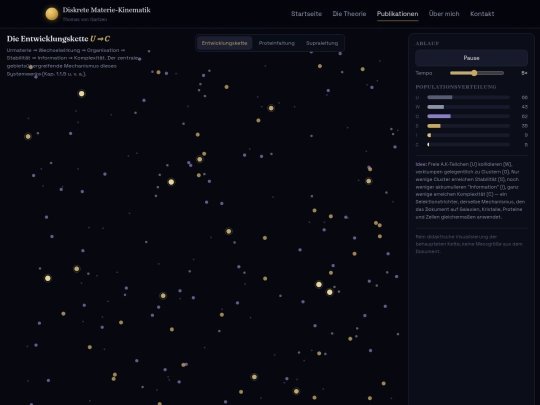Viewport: 540px width, 405px height.
Task: Select the Publikationen nav item
Action: [397, 14]
